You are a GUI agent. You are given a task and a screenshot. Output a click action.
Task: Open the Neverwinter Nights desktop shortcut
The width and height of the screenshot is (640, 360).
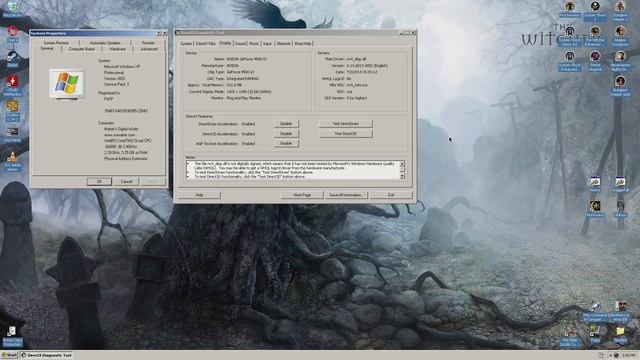pos(620,61)
